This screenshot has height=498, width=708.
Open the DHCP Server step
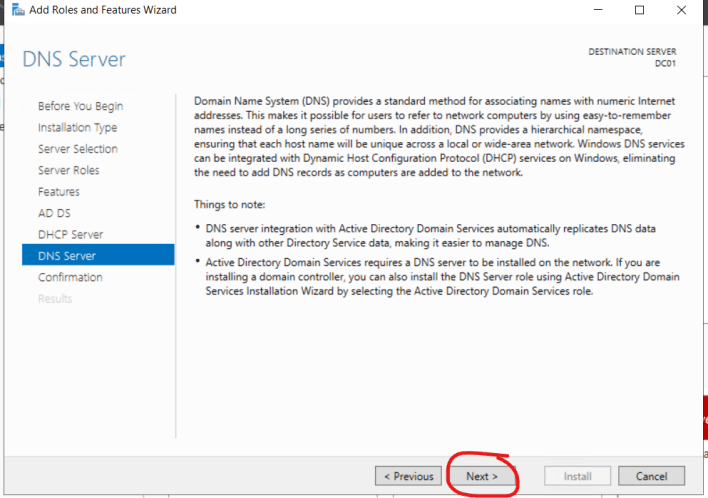[70, 234]
